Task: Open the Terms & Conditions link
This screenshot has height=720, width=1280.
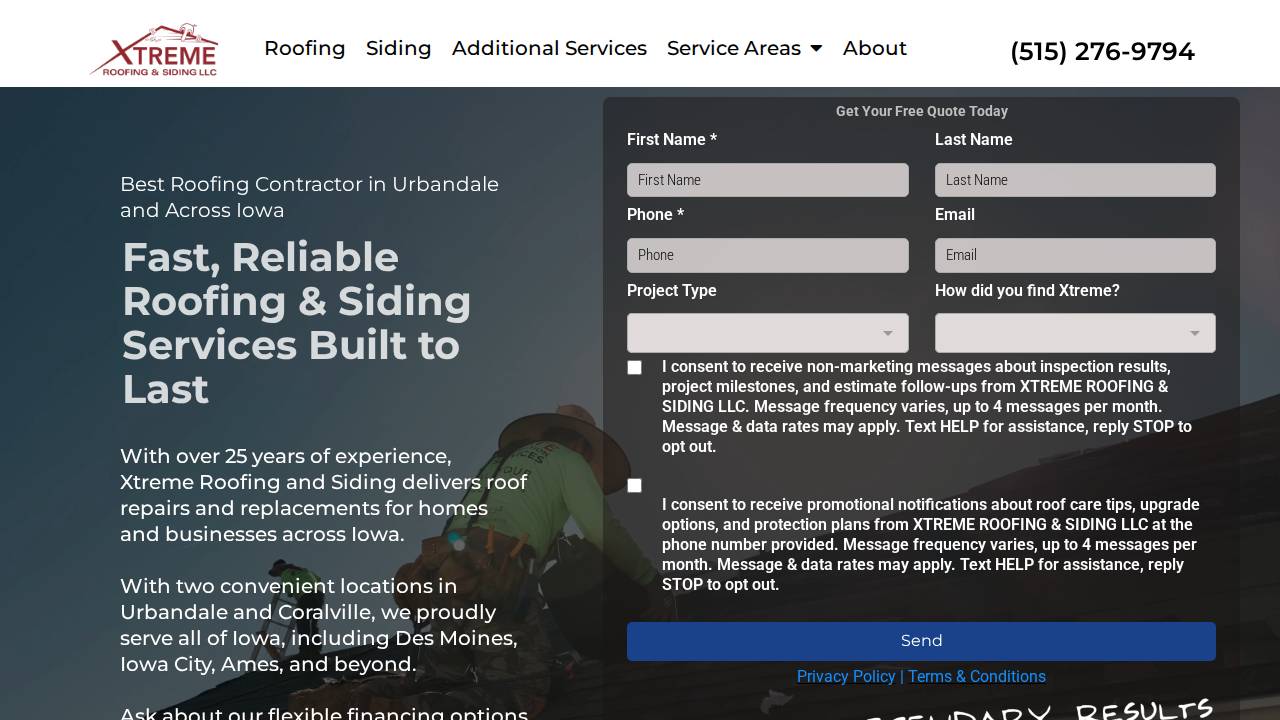Action: [x=977, y=677]
